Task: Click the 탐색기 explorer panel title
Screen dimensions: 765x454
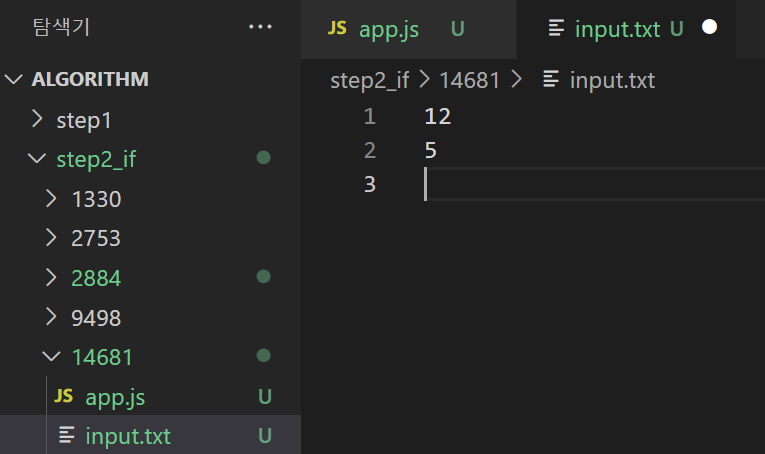Action: 61,27
